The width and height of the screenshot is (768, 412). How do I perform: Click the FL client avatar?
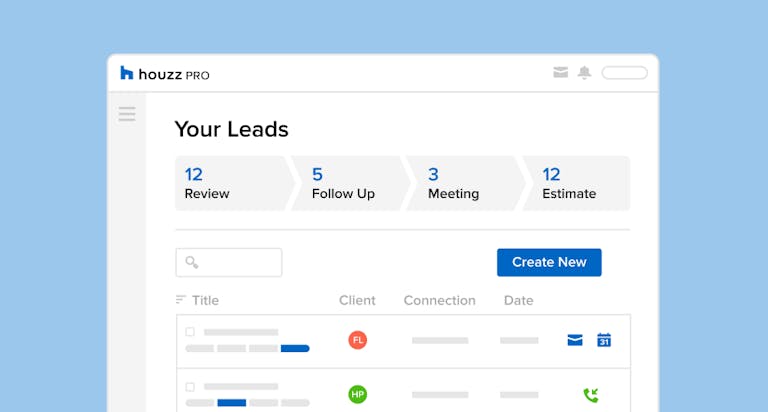358,340
